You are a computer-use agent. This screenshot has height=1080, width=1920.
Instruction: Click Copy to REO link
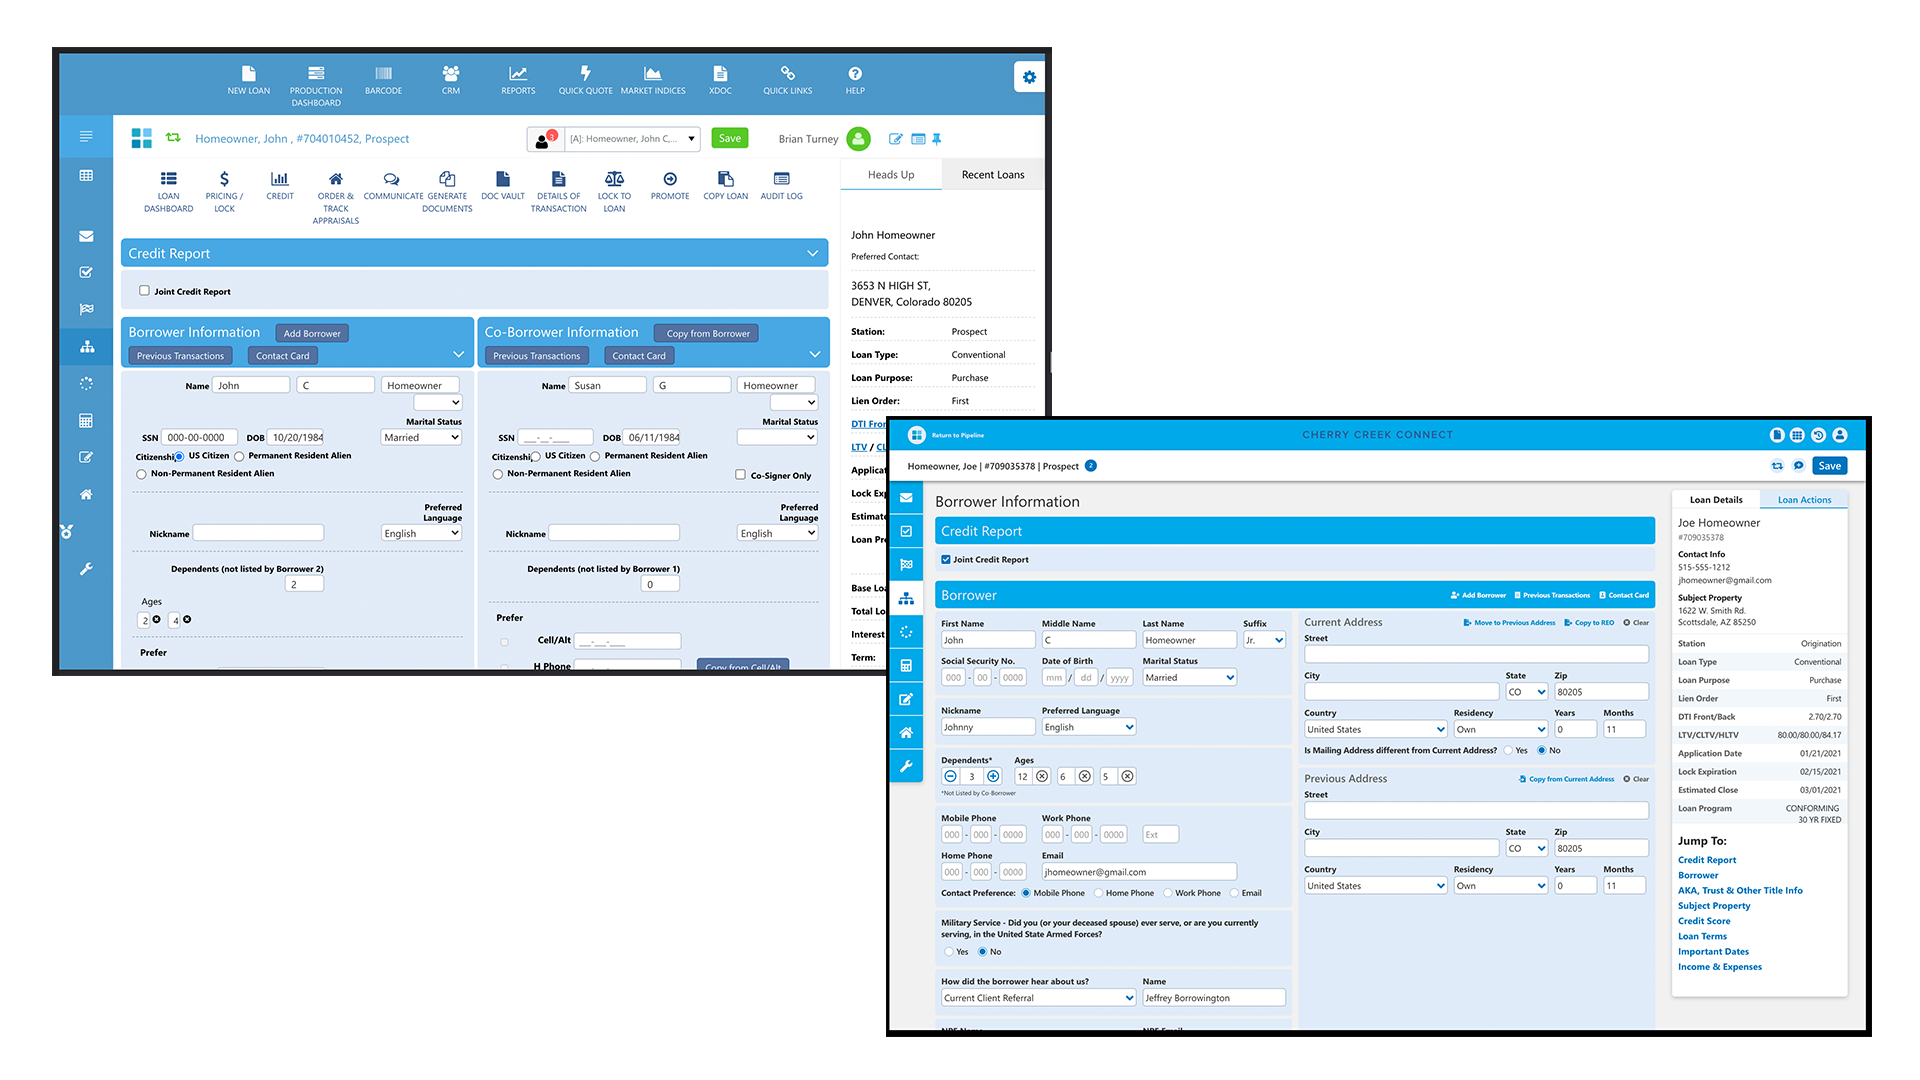(x=1589, y=623)
